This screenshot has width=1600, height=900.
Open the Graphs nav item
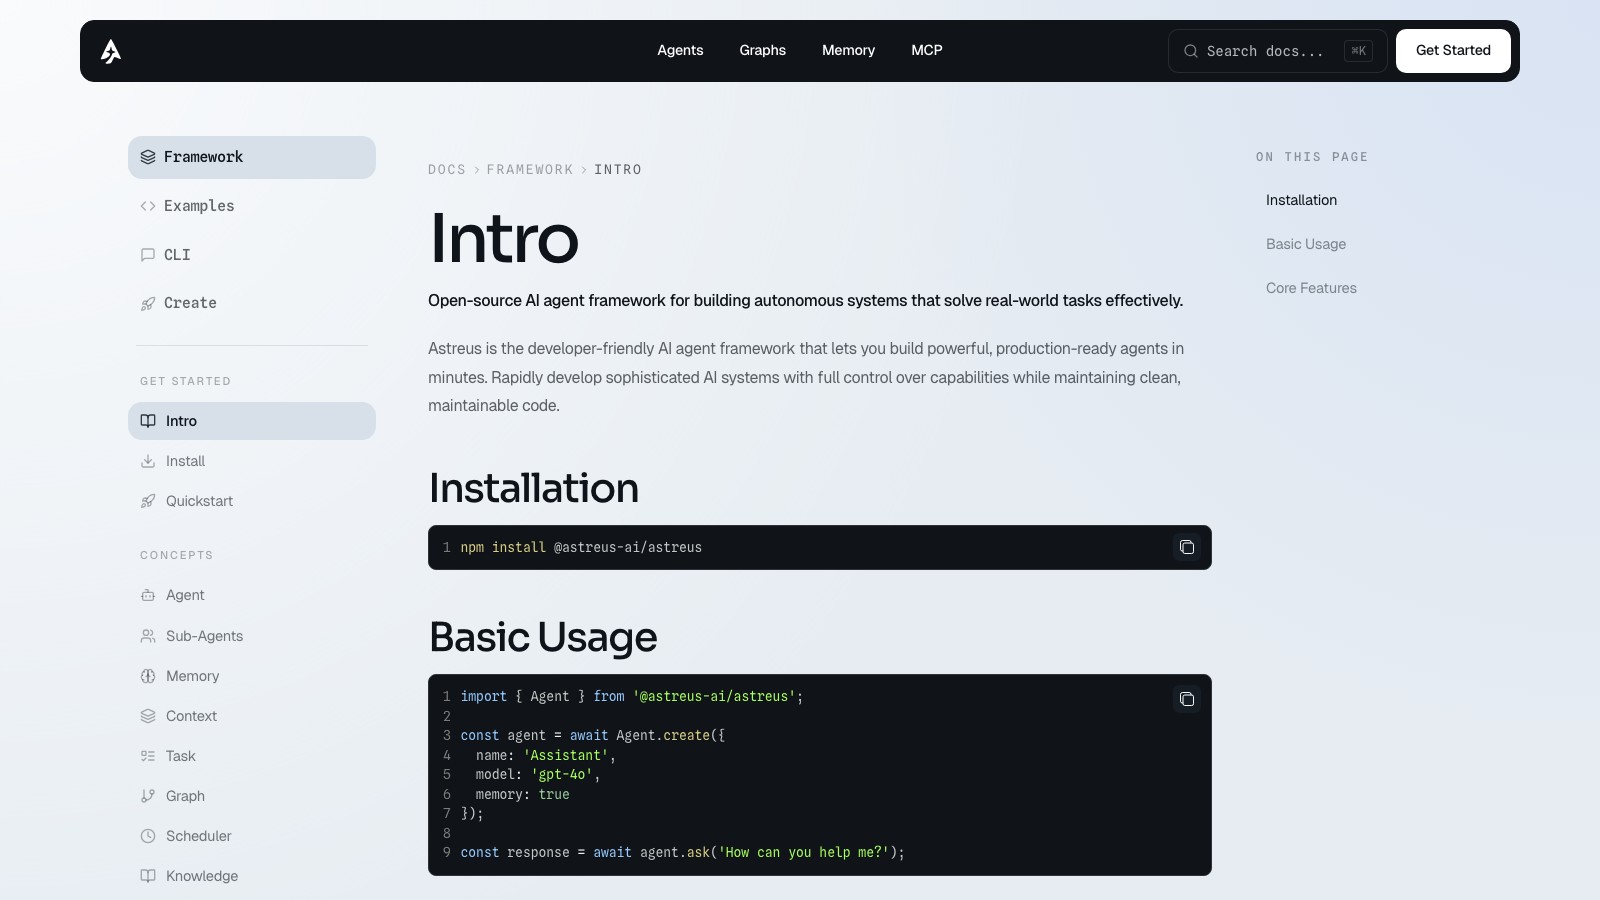click(x=763, y=50)
